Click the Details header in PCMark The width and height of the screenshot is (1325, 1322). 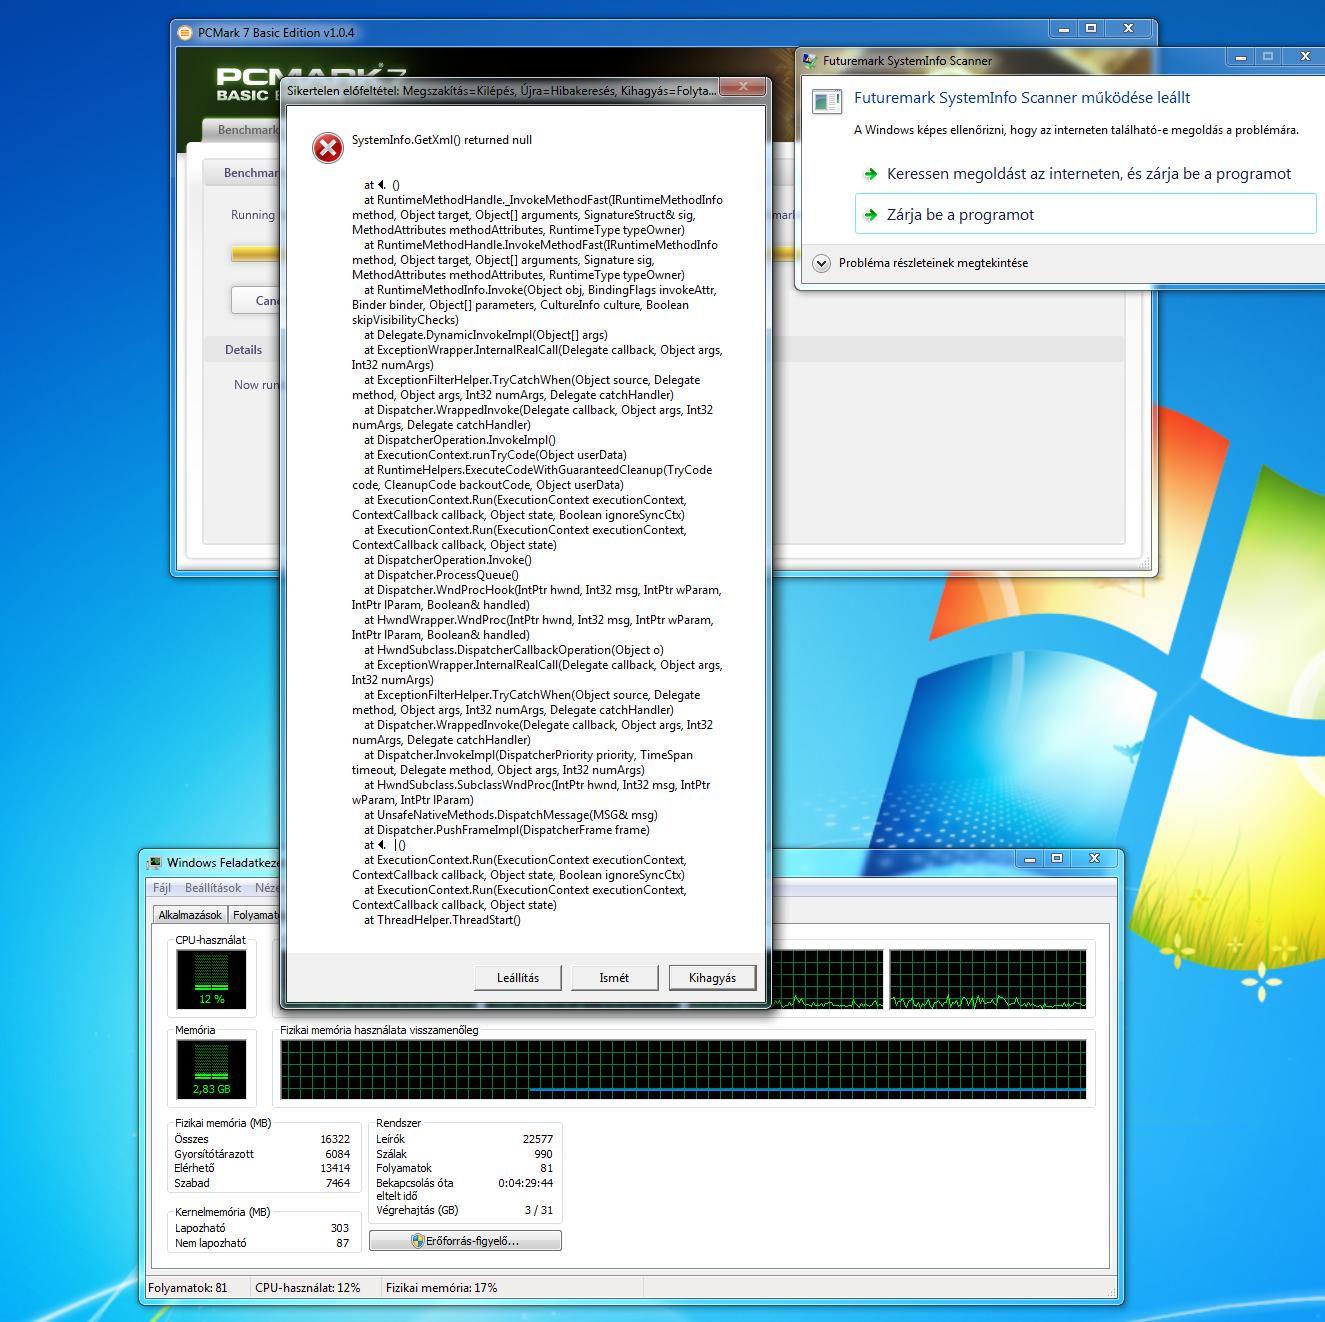243,349
